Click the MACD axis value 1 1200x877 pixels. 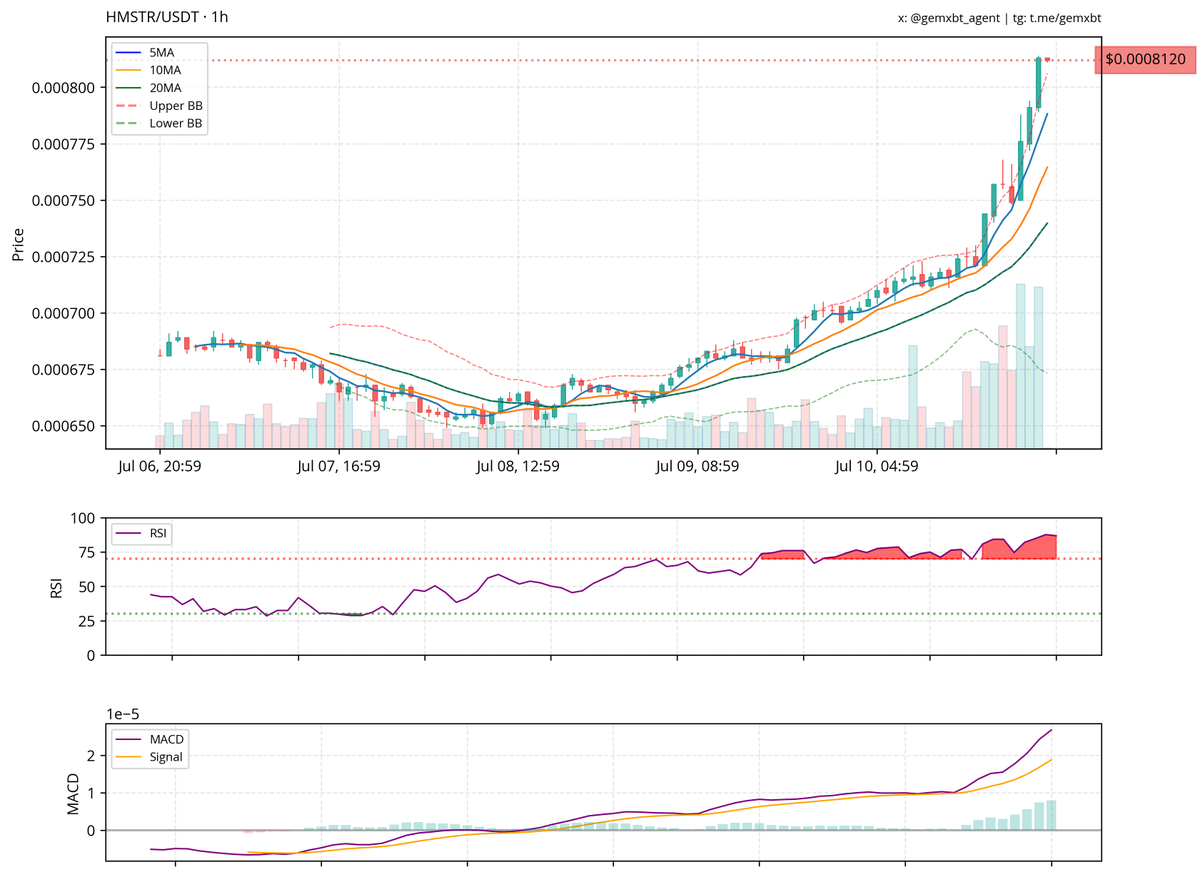91,793
